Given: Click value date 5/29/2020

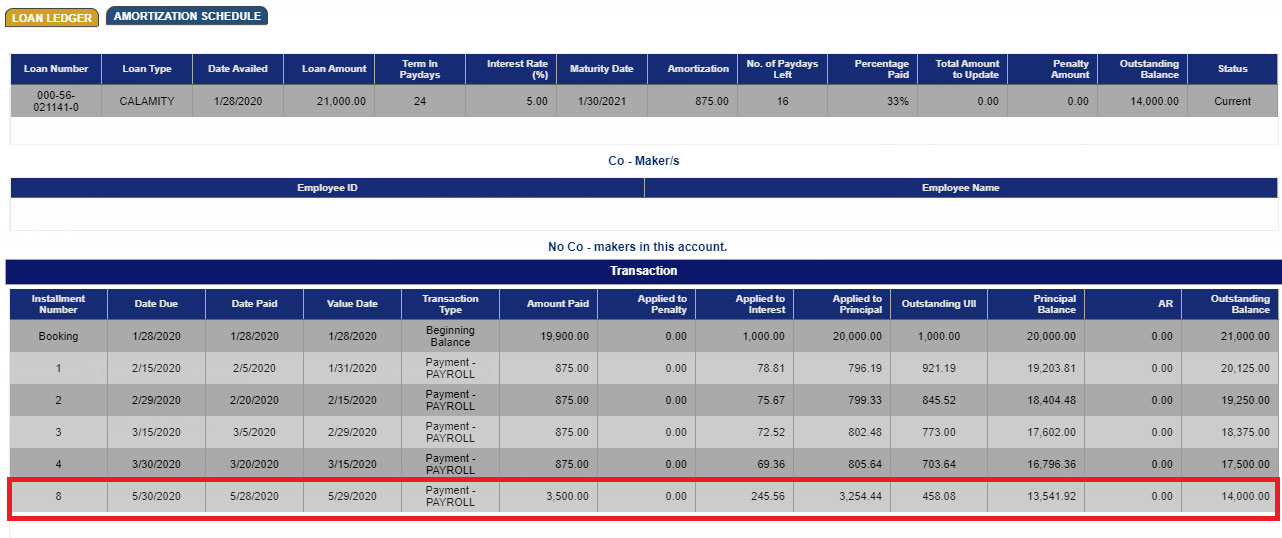Looking at the screenshot, I should tap(352, 496).
